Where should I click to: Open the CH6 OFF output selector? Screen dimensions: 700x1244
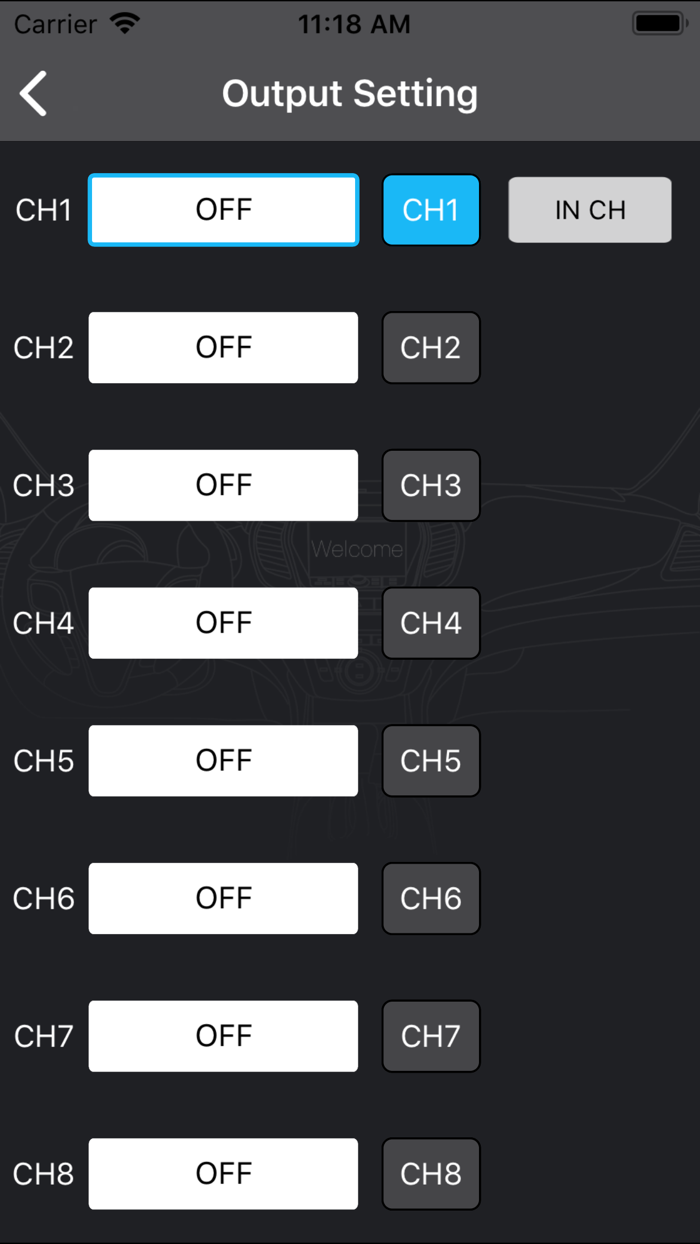[223, 899]
